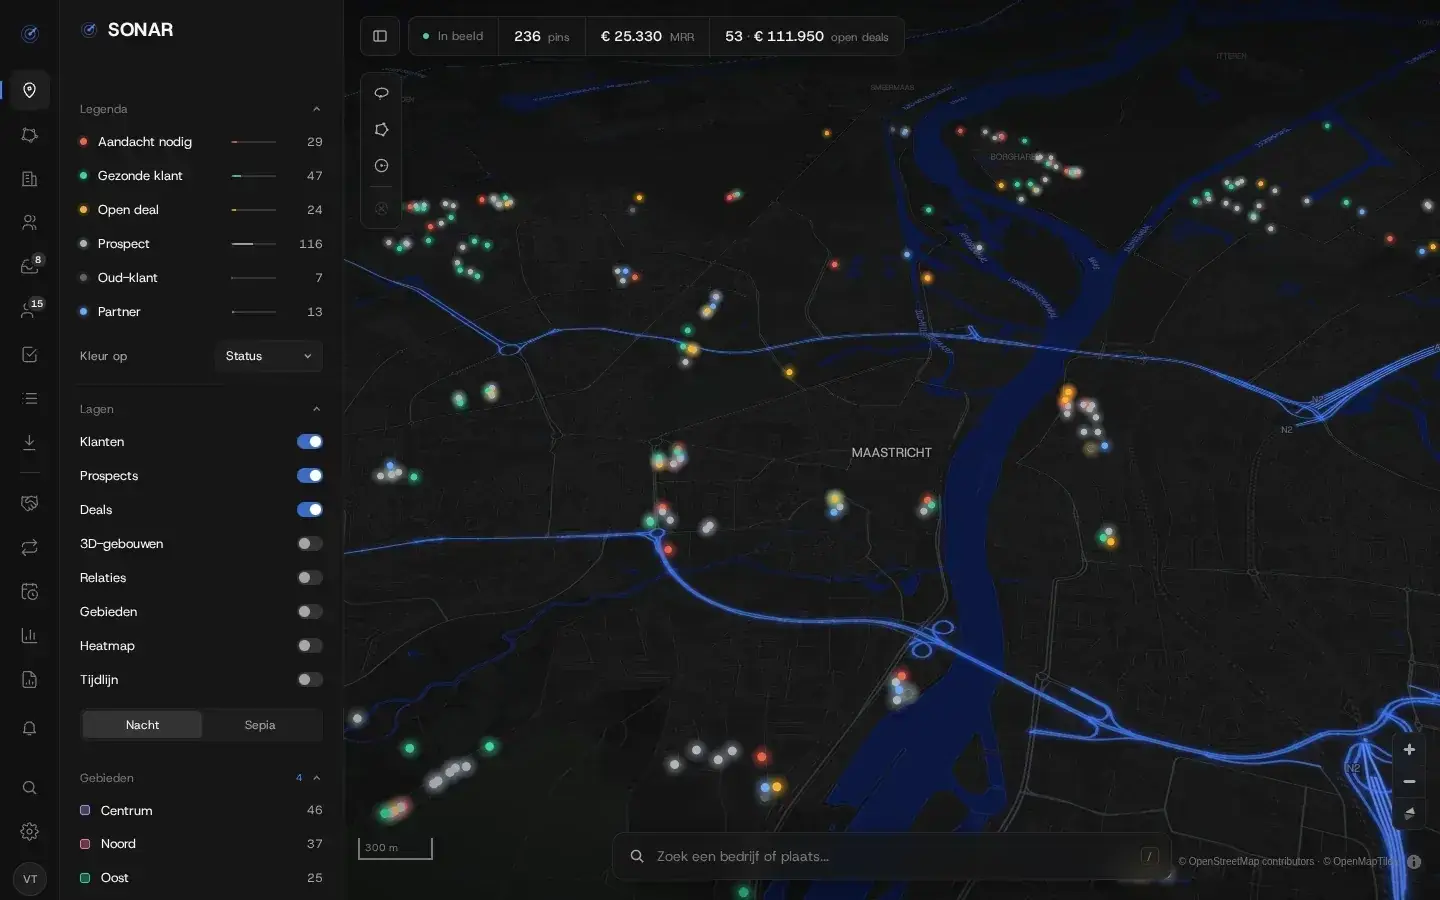Image resolution: width=1440 pixels, height=900 pixels.
Task: Open the notifications bell icon
Action: pyautogui.click(x=30, y=729)
